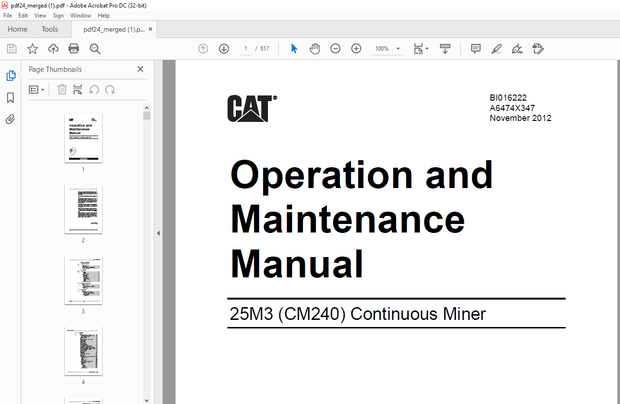
Task: Select page 1 thumbnail
Action: 83,138
